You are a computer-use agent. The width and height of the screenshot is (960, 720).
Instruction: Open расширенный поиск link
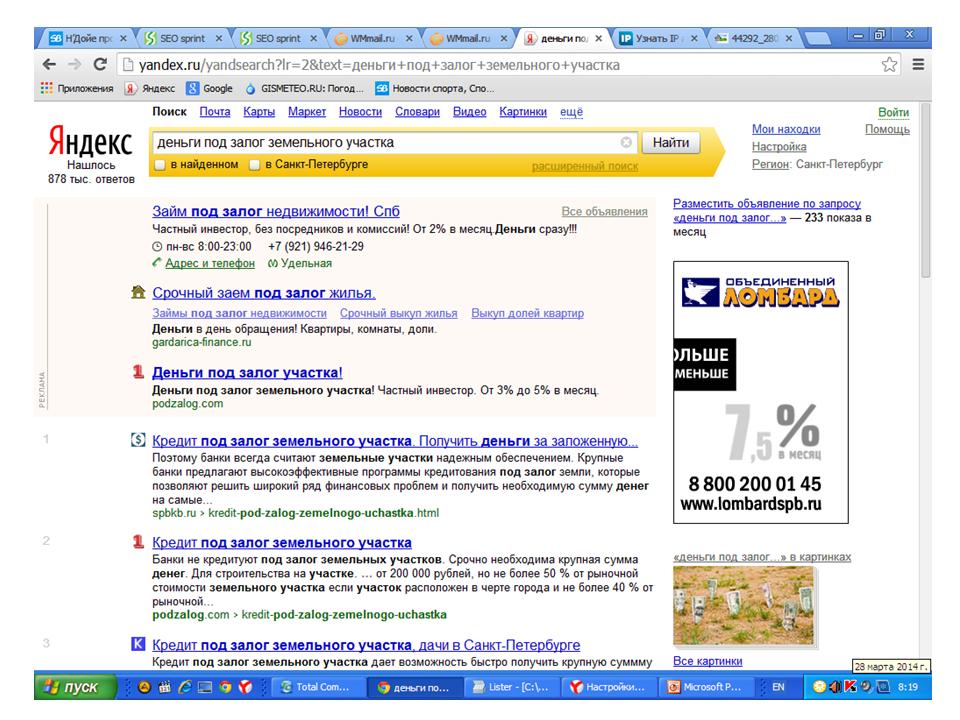coord(585,166)
